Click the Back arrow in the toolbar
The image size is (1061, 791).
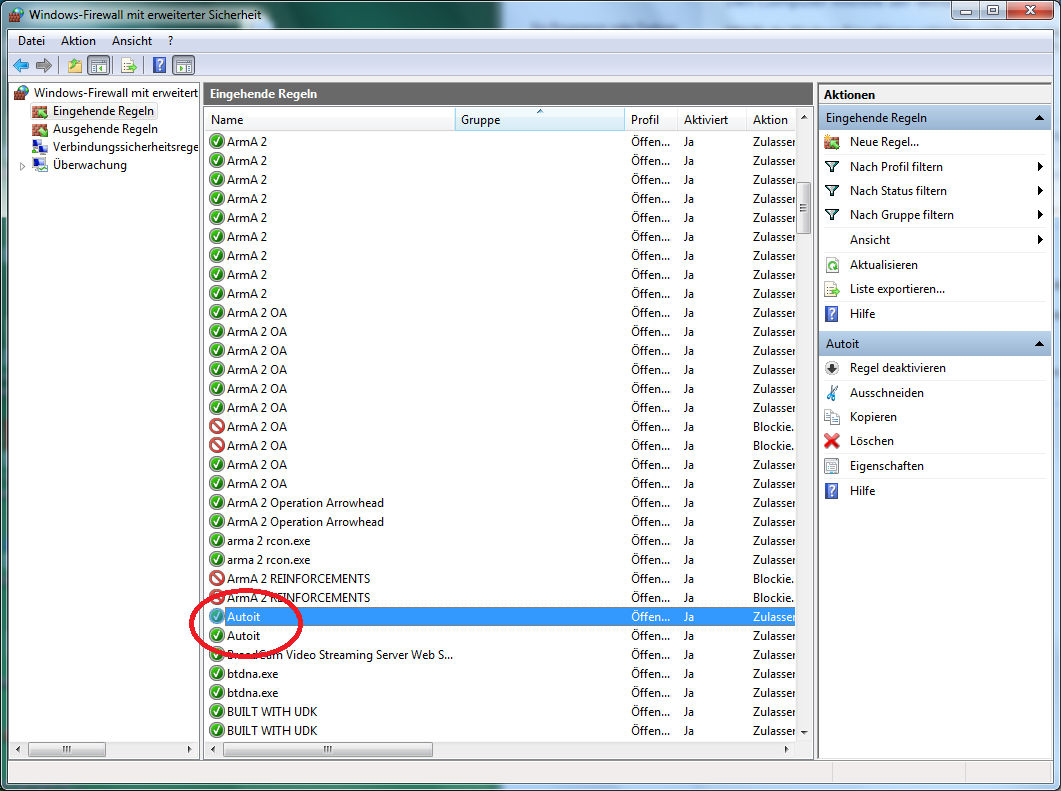(21, 66)
